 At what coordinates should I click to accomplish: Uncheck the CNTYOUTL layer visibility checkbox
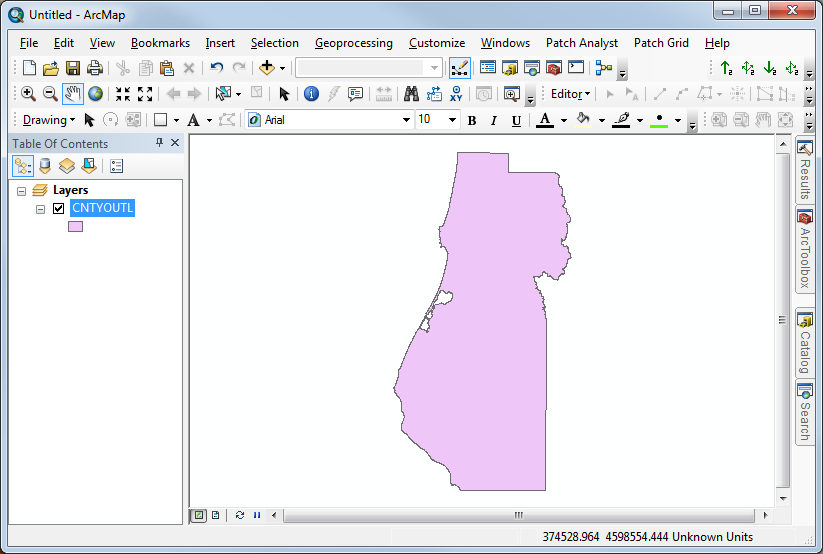point(59,208)
